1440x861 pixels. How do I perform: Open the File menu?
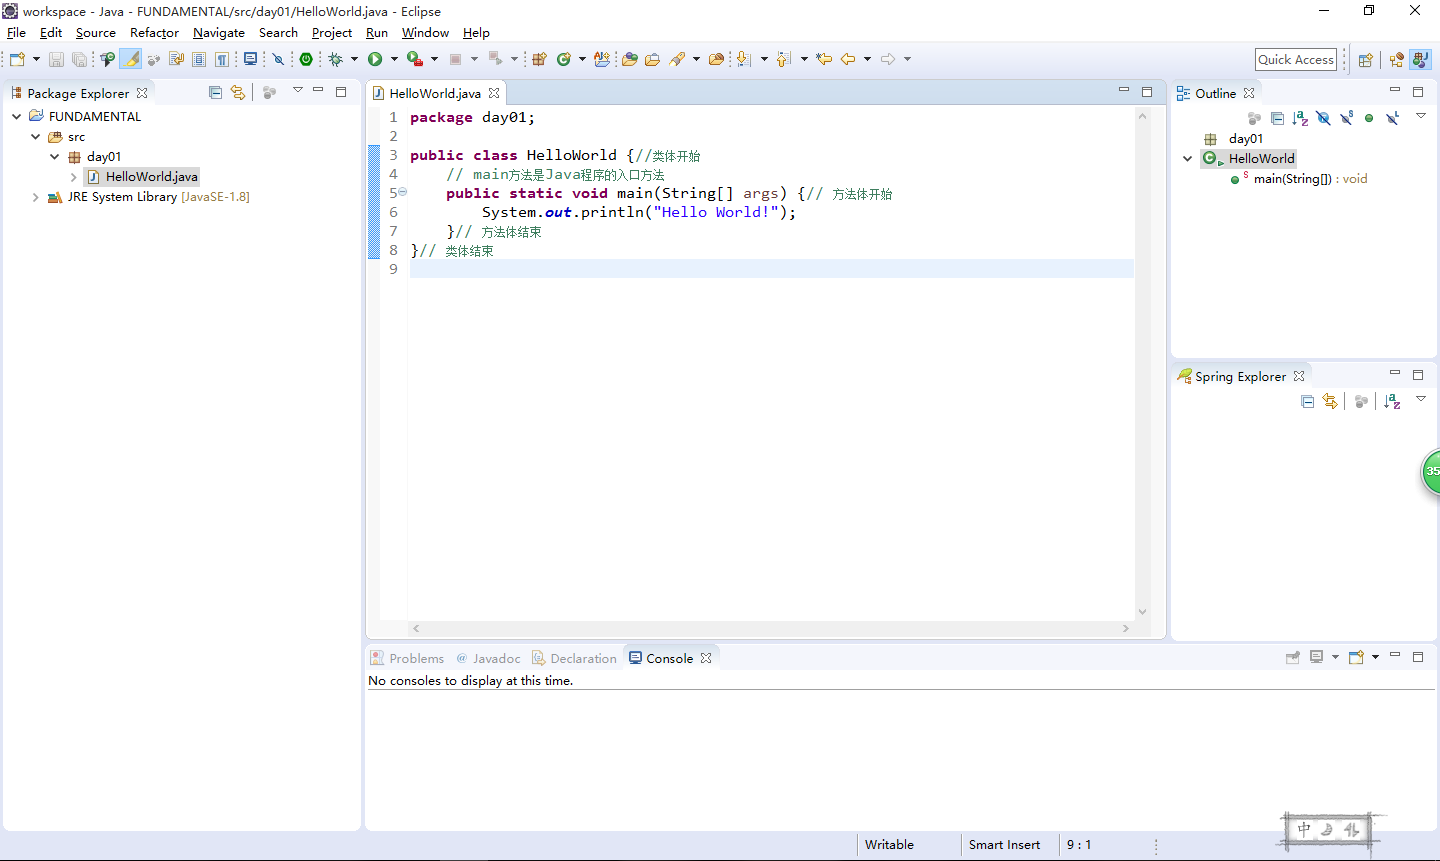[17, 33]
